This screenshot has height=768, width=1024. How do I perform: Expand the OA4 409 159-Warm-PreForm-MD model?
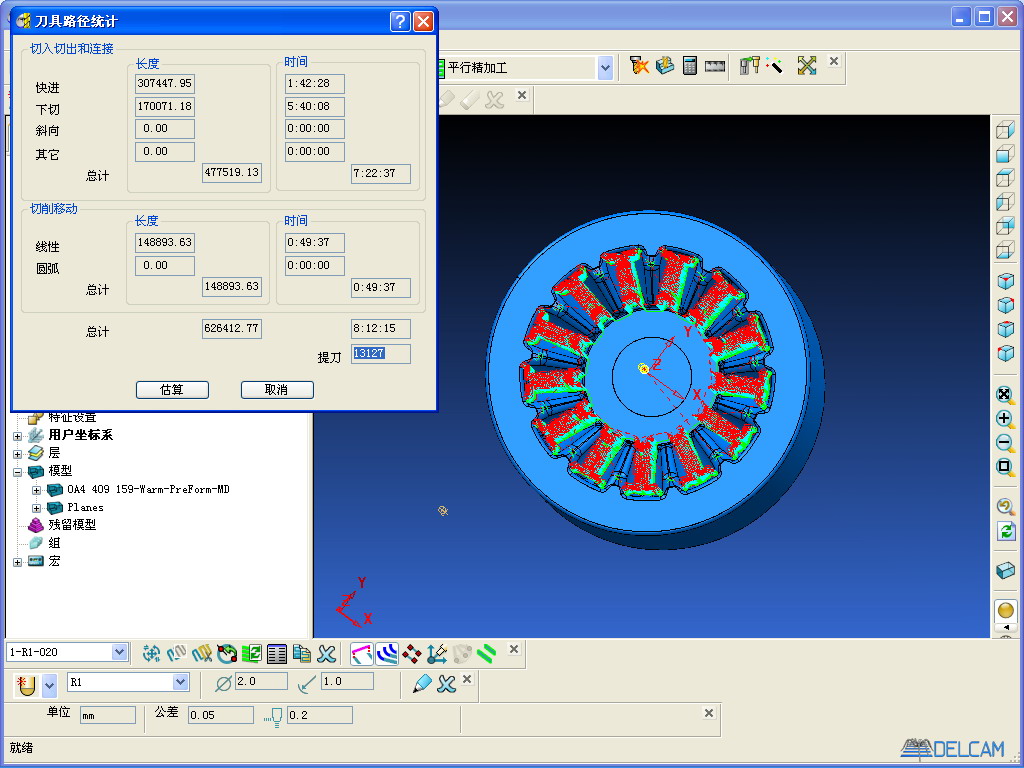(37, 490)
